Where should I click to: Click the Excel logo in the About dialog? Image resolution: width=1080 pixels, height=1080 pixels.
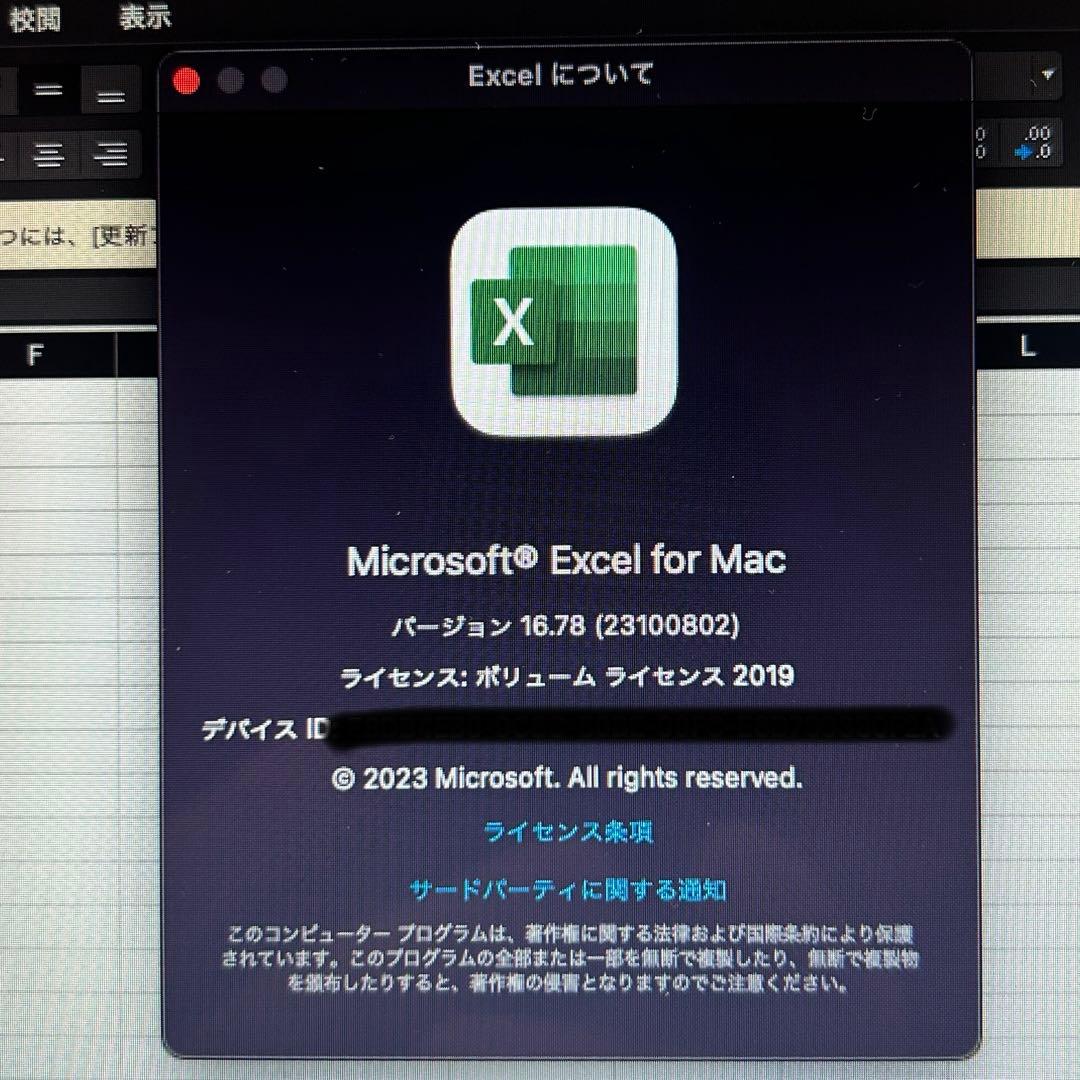563,318
